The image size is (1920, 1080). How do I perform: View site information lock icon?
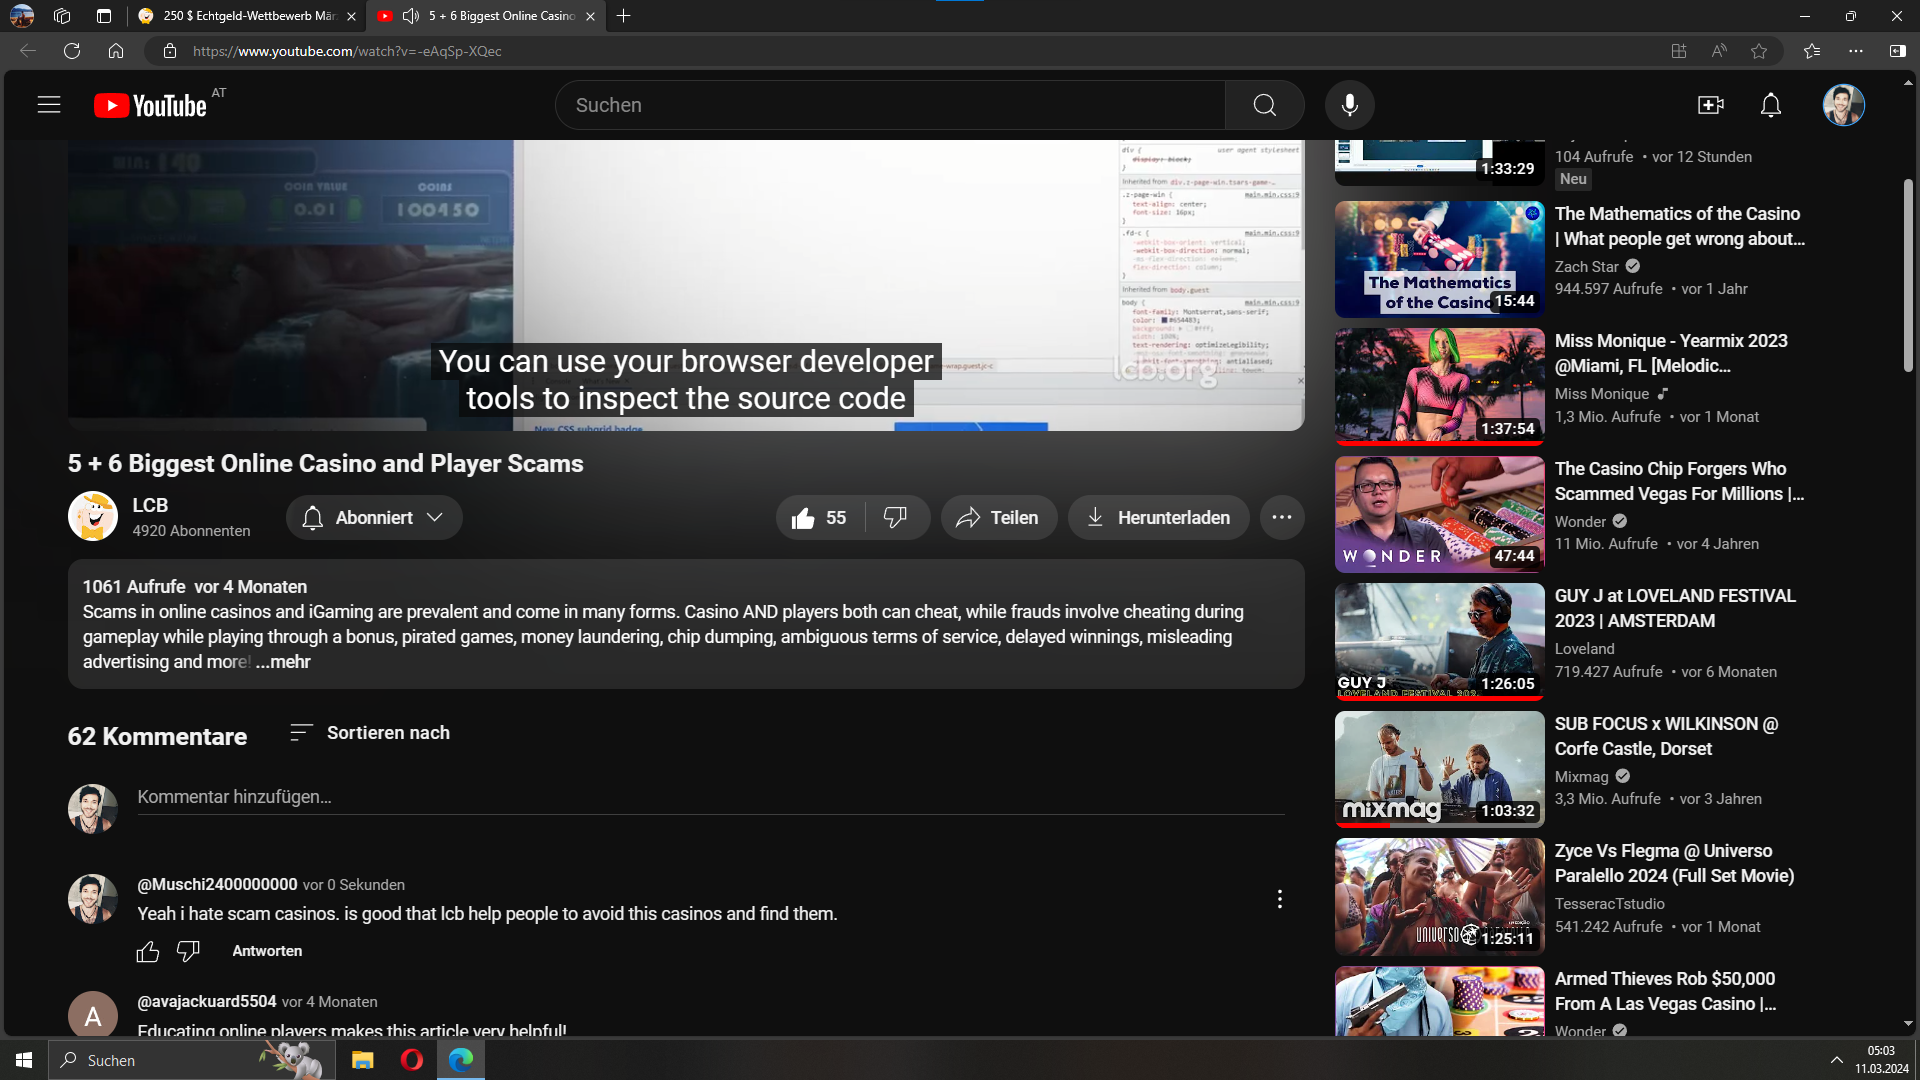(170, 51)
